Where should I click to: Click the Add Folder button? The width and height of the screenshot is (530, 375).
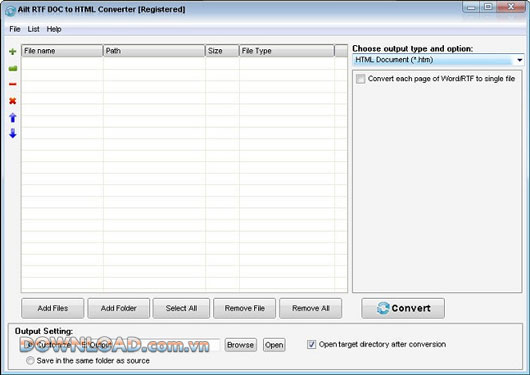[x=119, y=308]
